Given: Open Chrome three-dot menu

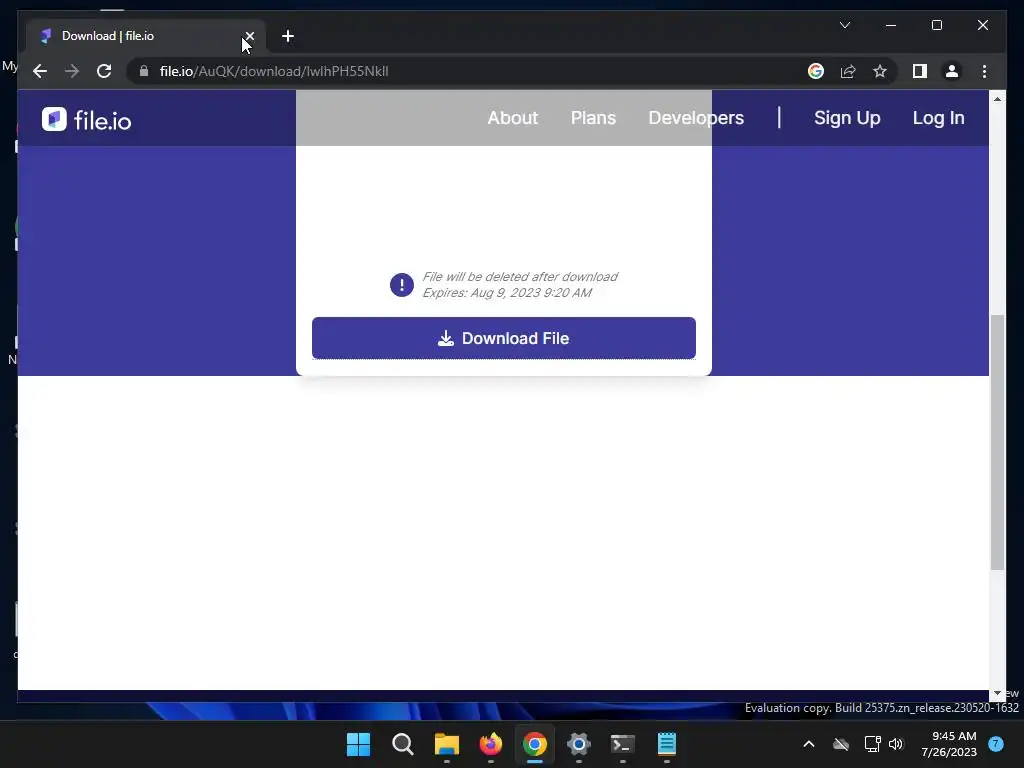Looking at the screenshot, I should click(984, 71).
